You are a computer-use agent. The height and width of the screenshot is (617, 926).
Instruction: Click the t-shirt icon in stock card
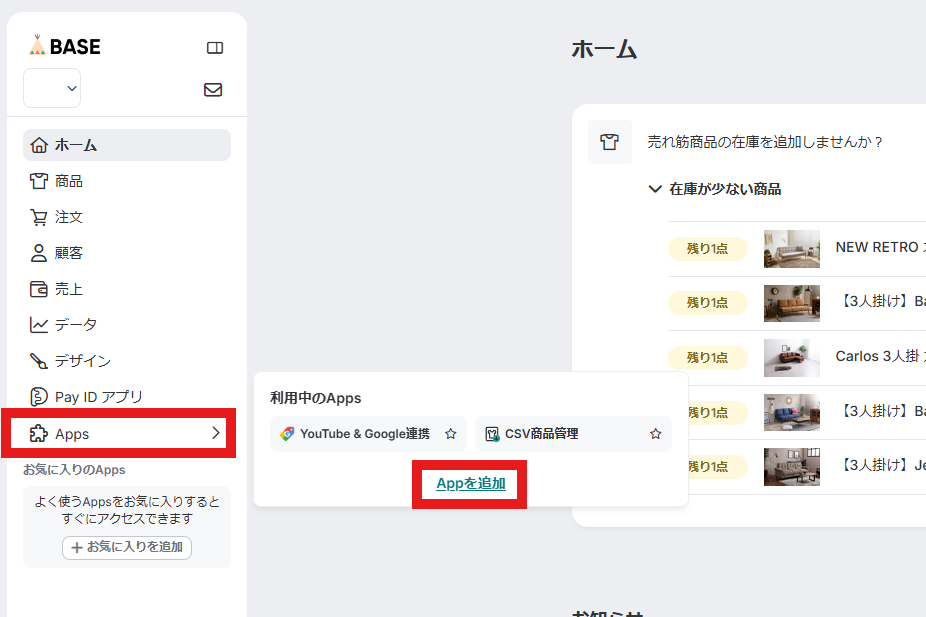(x=610, y=142)
